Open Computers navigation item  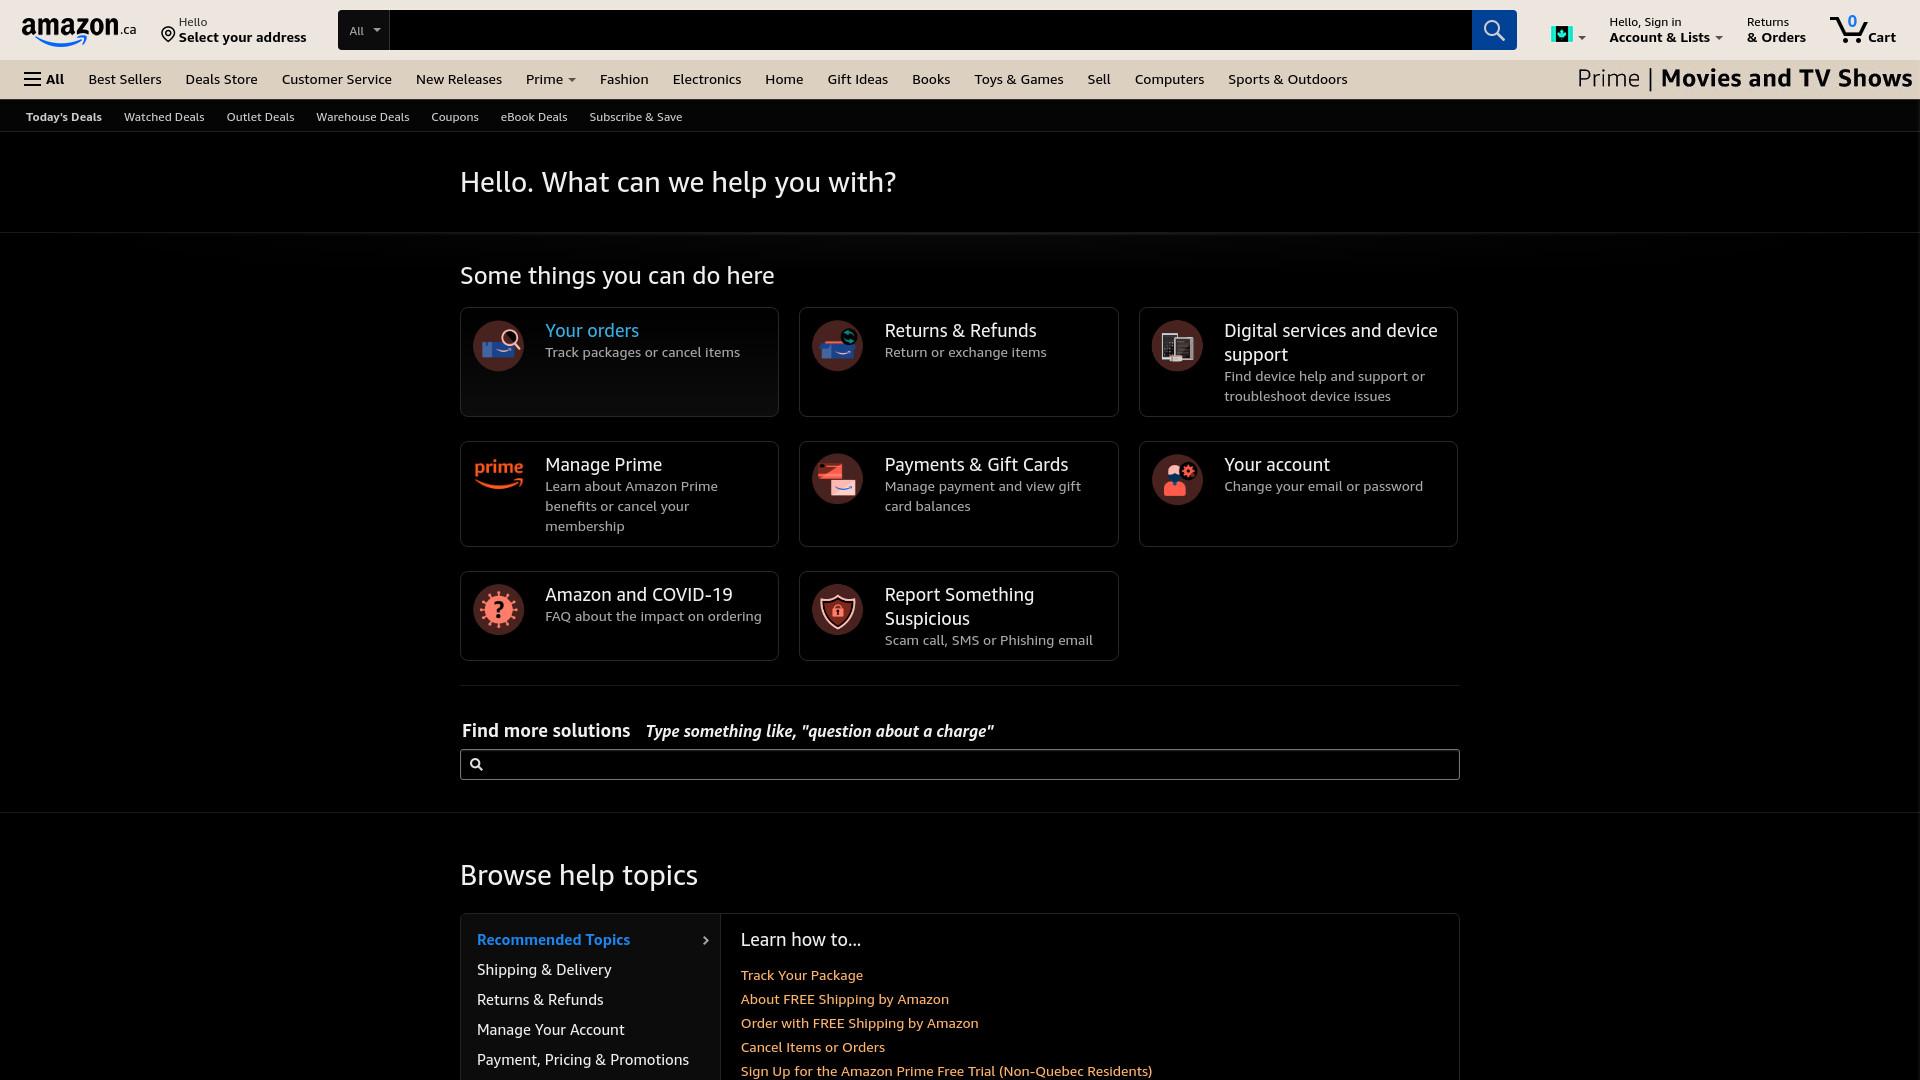1169,79
